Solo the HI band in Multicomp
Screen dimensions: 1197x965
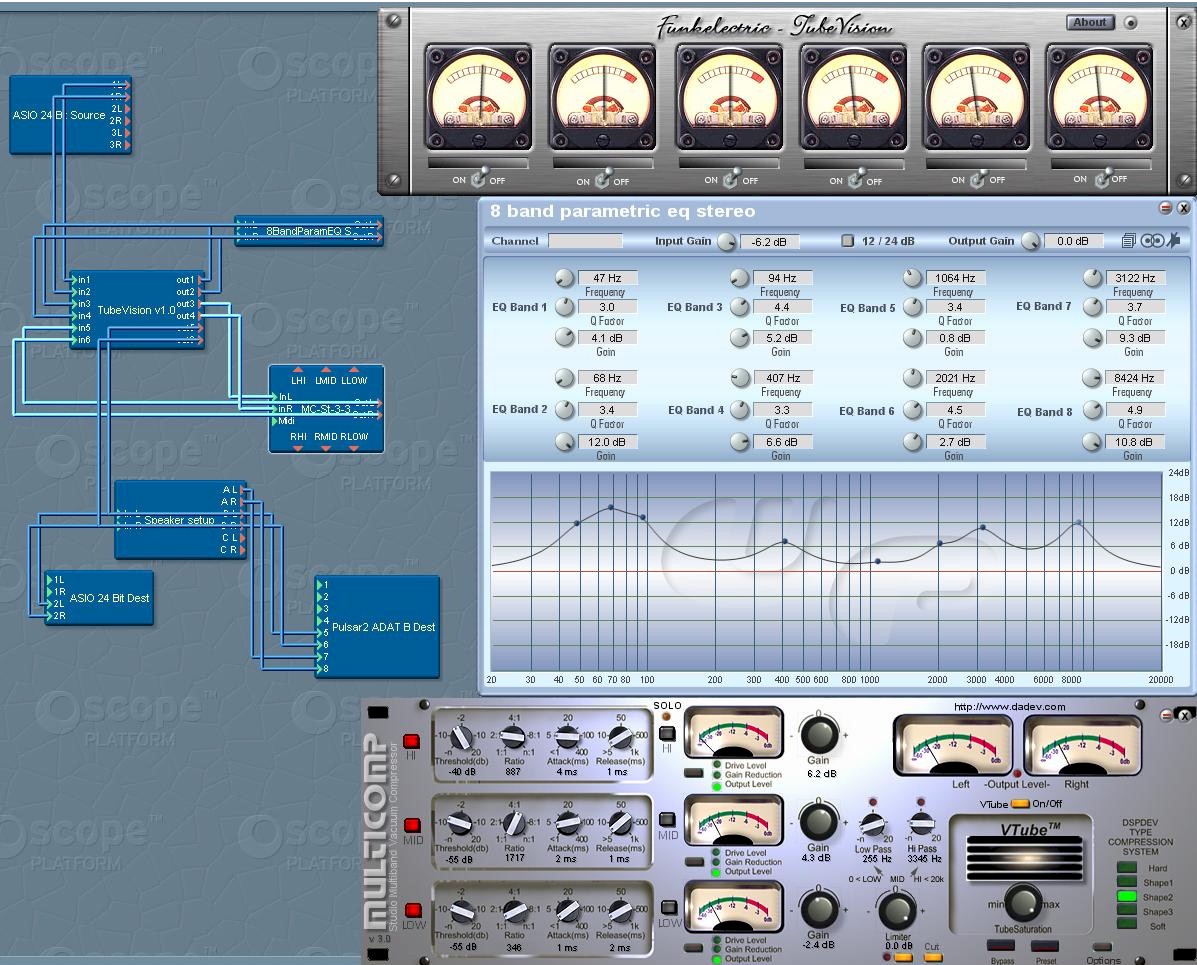(x=667, y=734)
